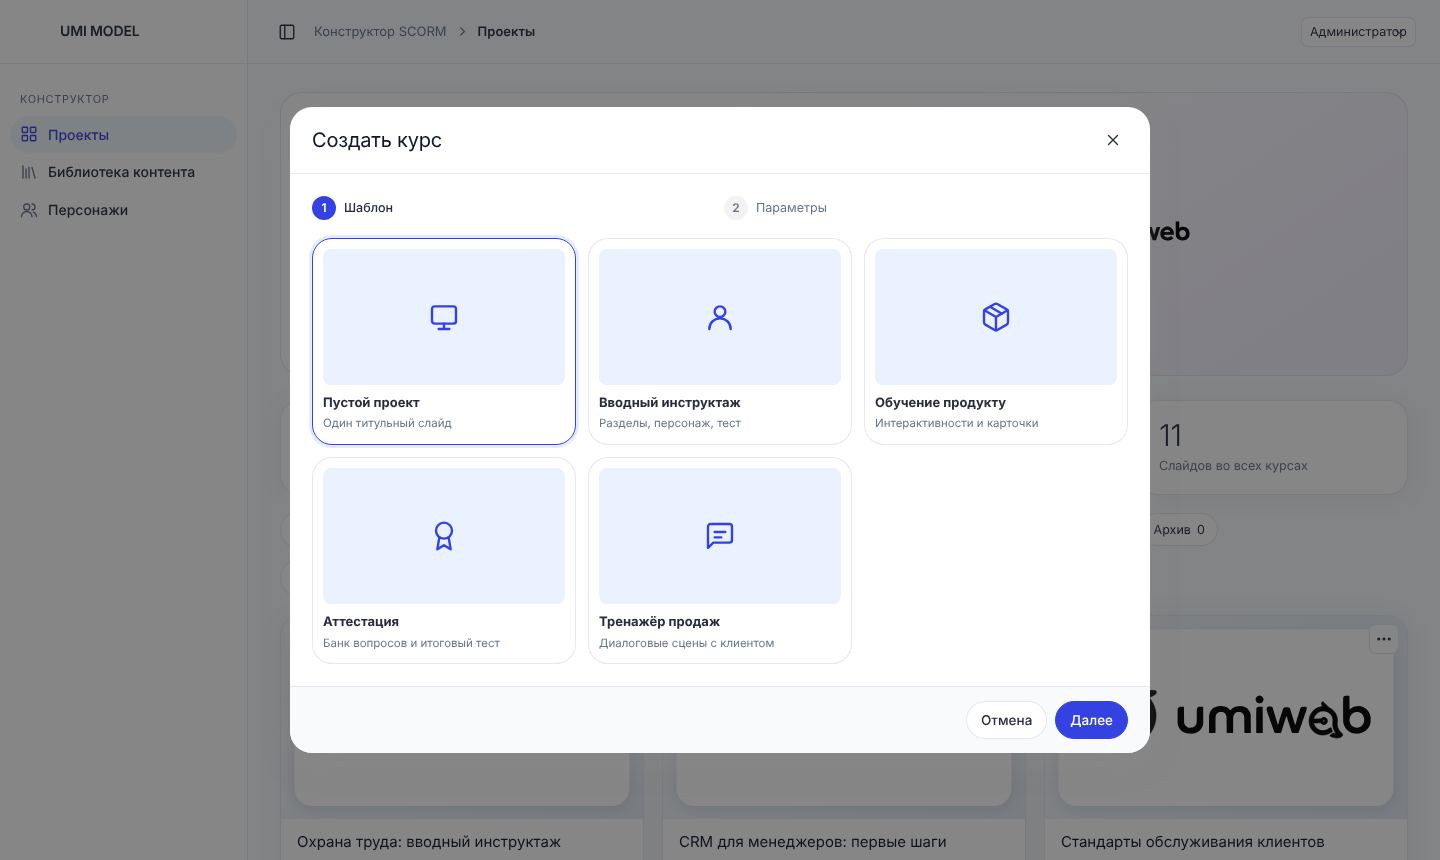Viewport: 1440px width, 860px height.
Task: Select the Обучение продукту template title
Action: tap(940, 402)
